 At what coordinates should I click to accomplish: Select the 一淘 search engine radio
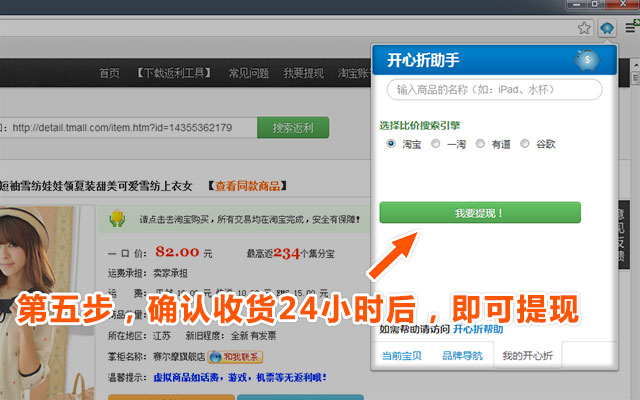pos(436,144)
